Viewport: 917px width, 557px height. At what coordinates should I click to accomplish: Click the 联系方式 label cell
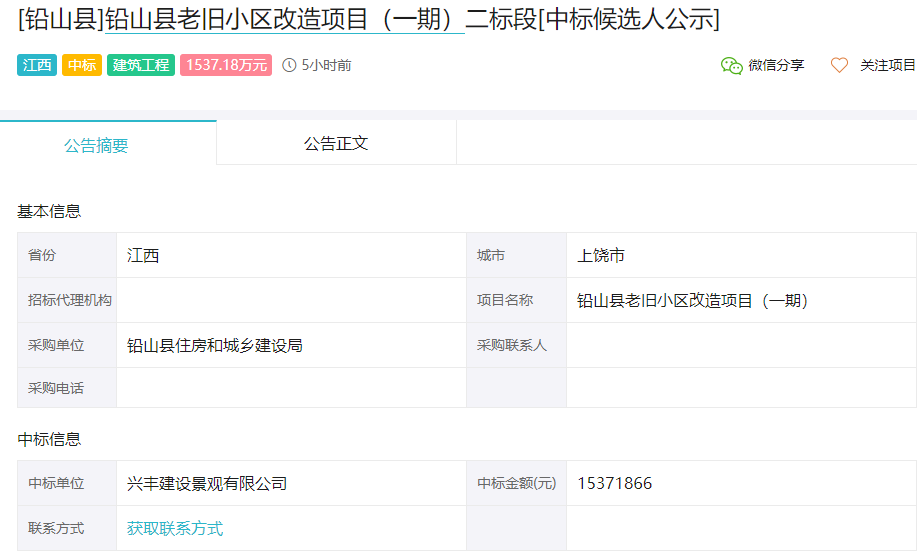(x=67, y=528)
